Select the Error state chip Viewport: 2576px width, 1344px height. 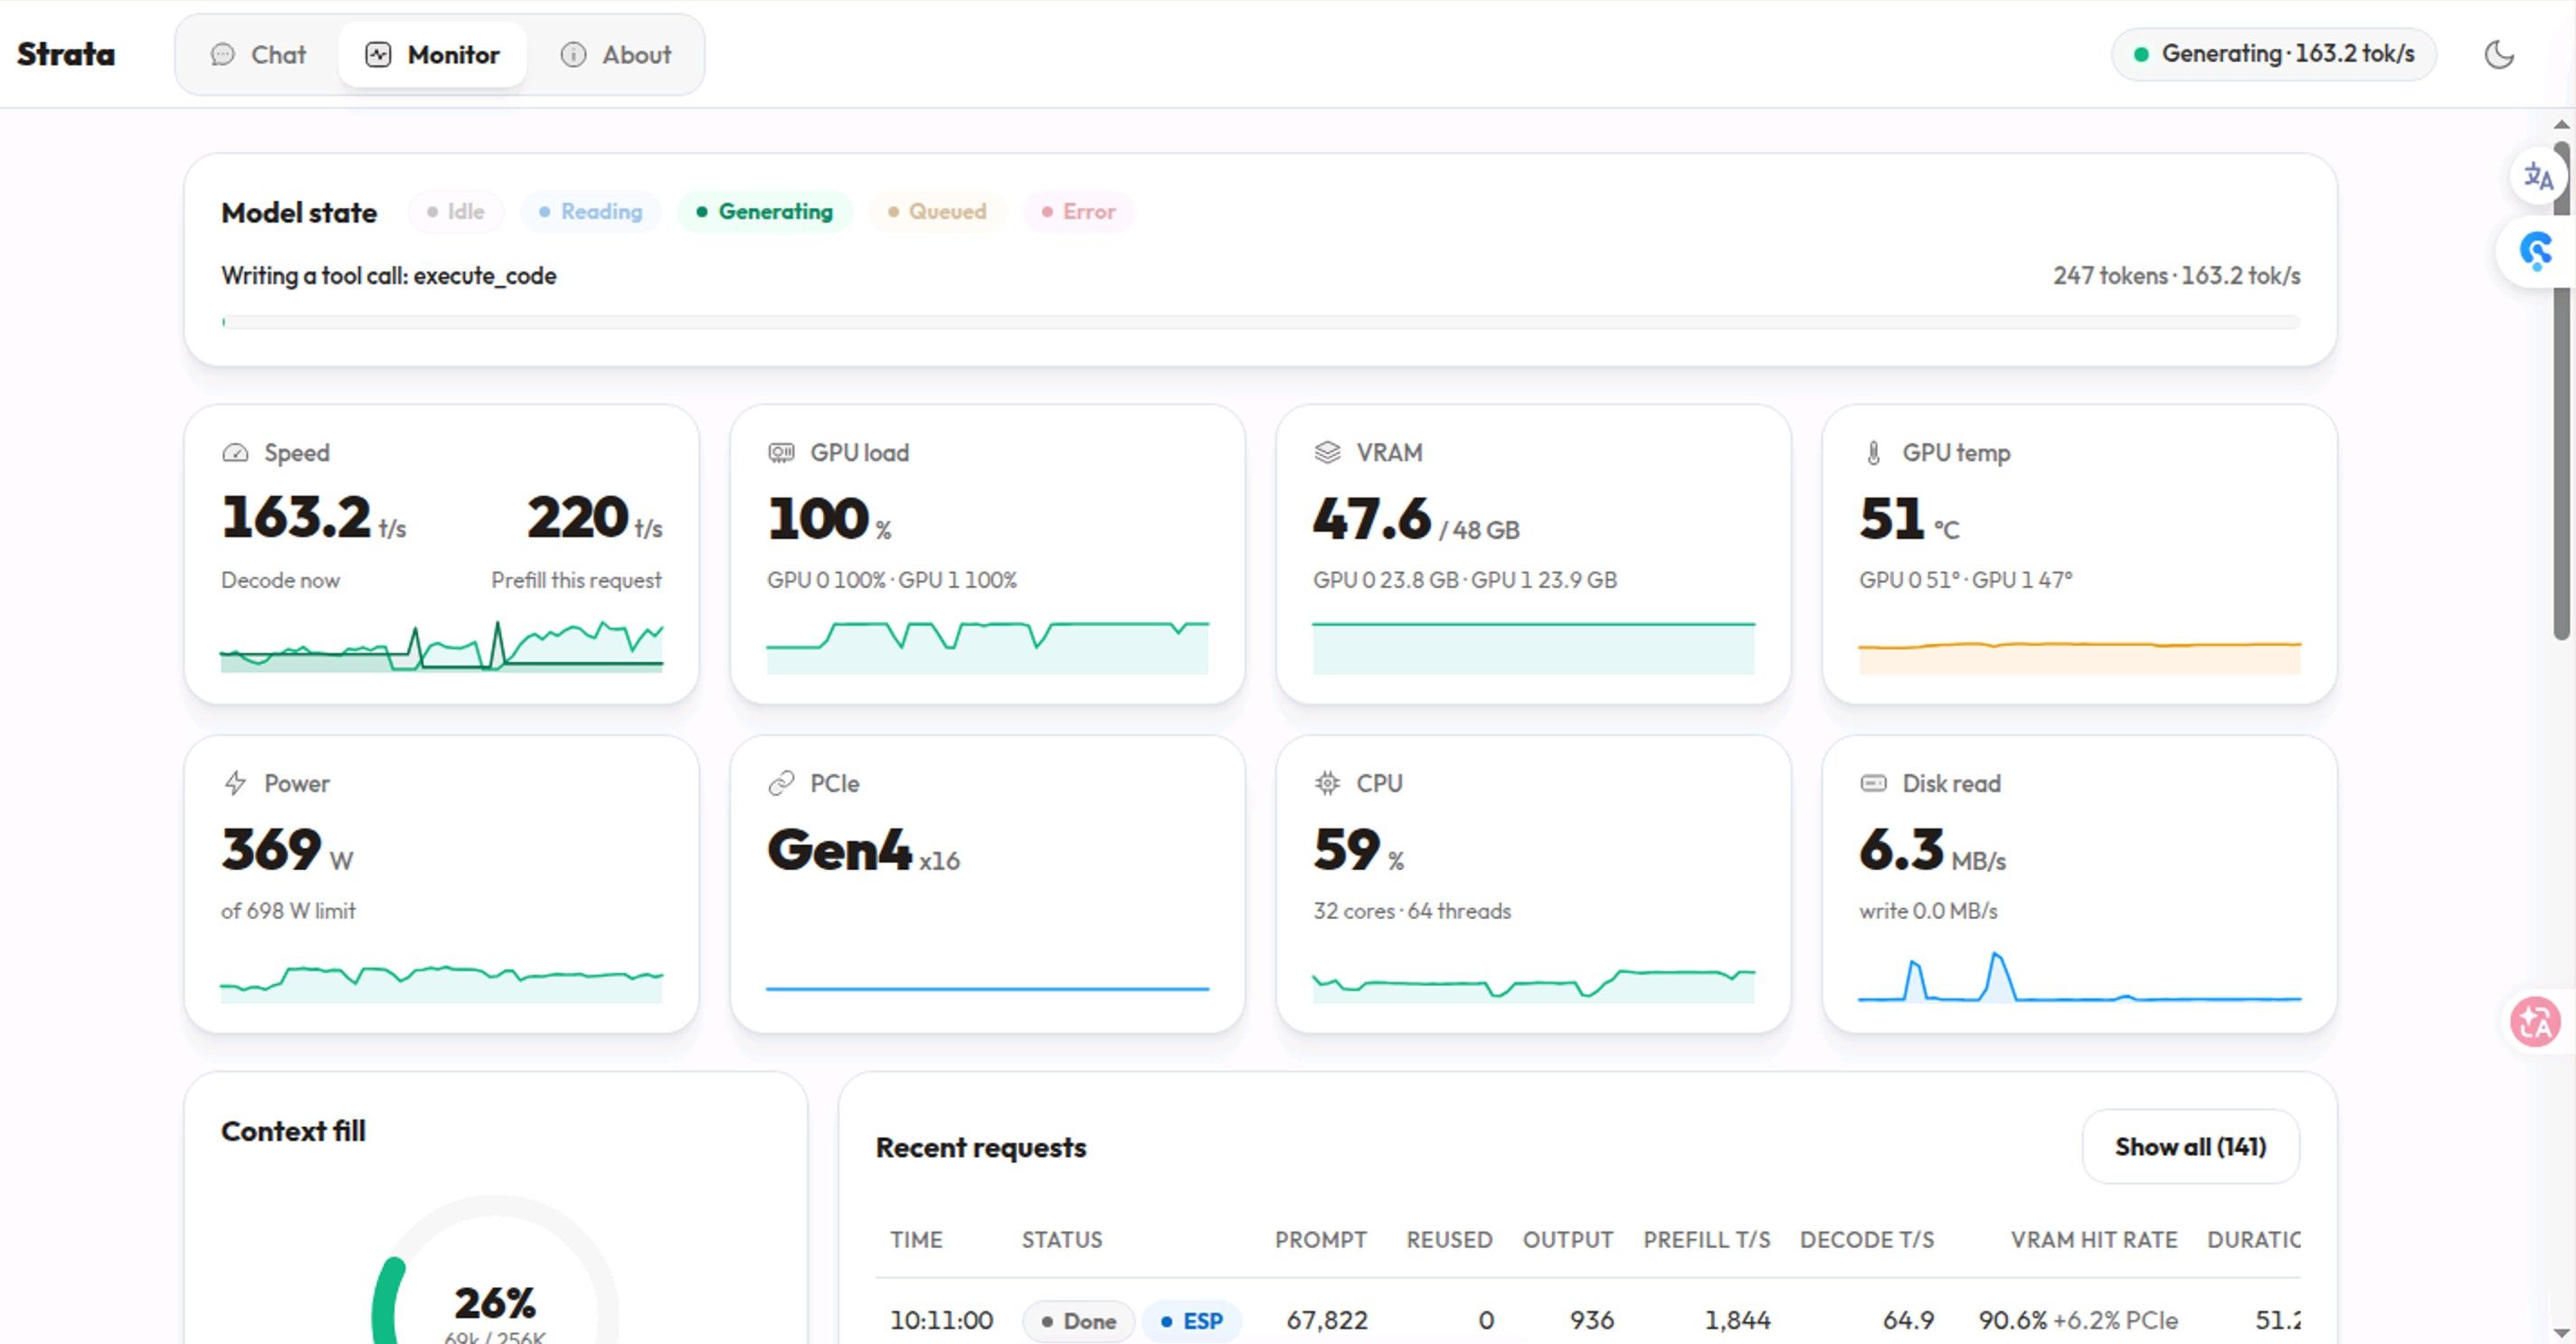click(1078, 212)
